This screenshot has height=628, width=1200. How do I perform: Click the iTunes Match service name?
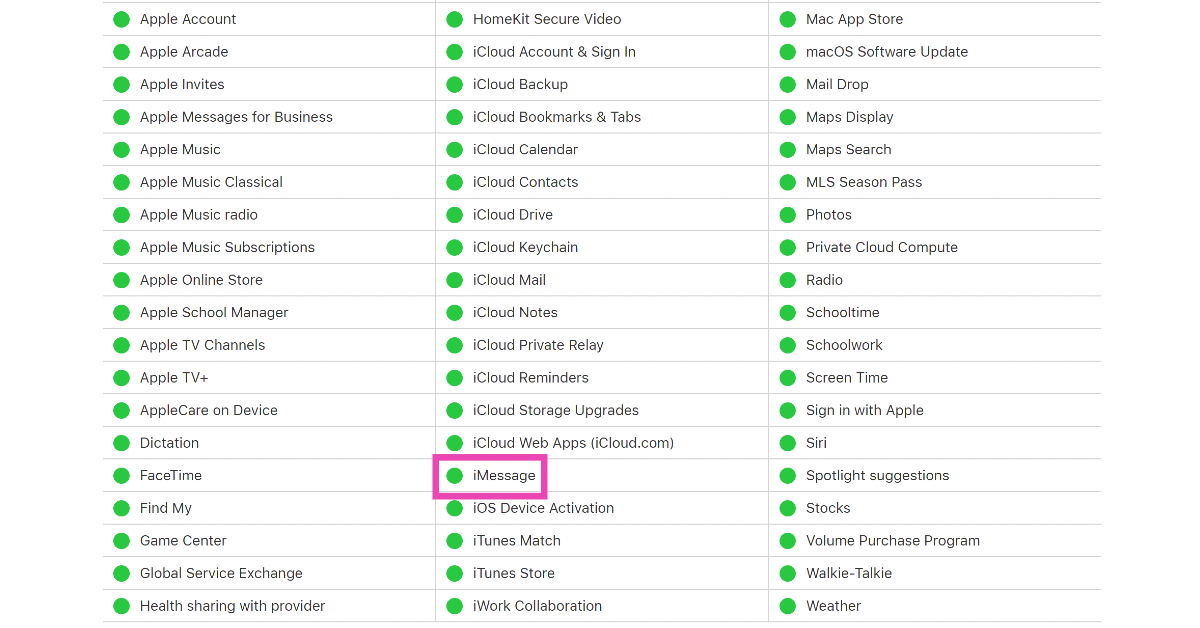pos(517,541)
